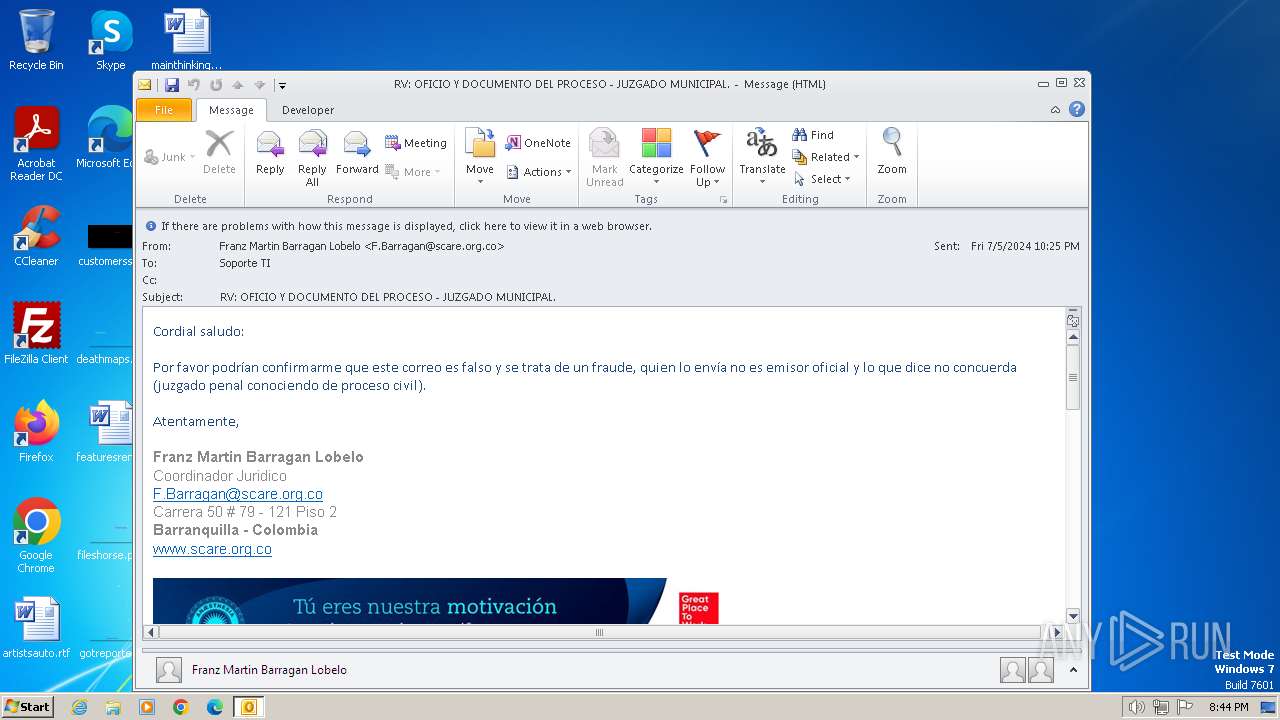Open the Follow Up flag menu

coord(707,156)
